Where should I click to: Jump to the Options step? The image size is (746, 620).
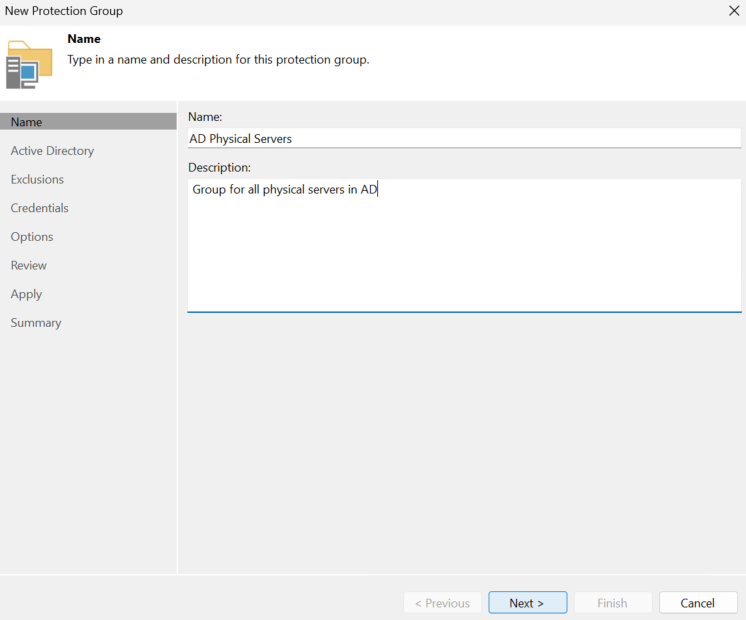[32, 237]
